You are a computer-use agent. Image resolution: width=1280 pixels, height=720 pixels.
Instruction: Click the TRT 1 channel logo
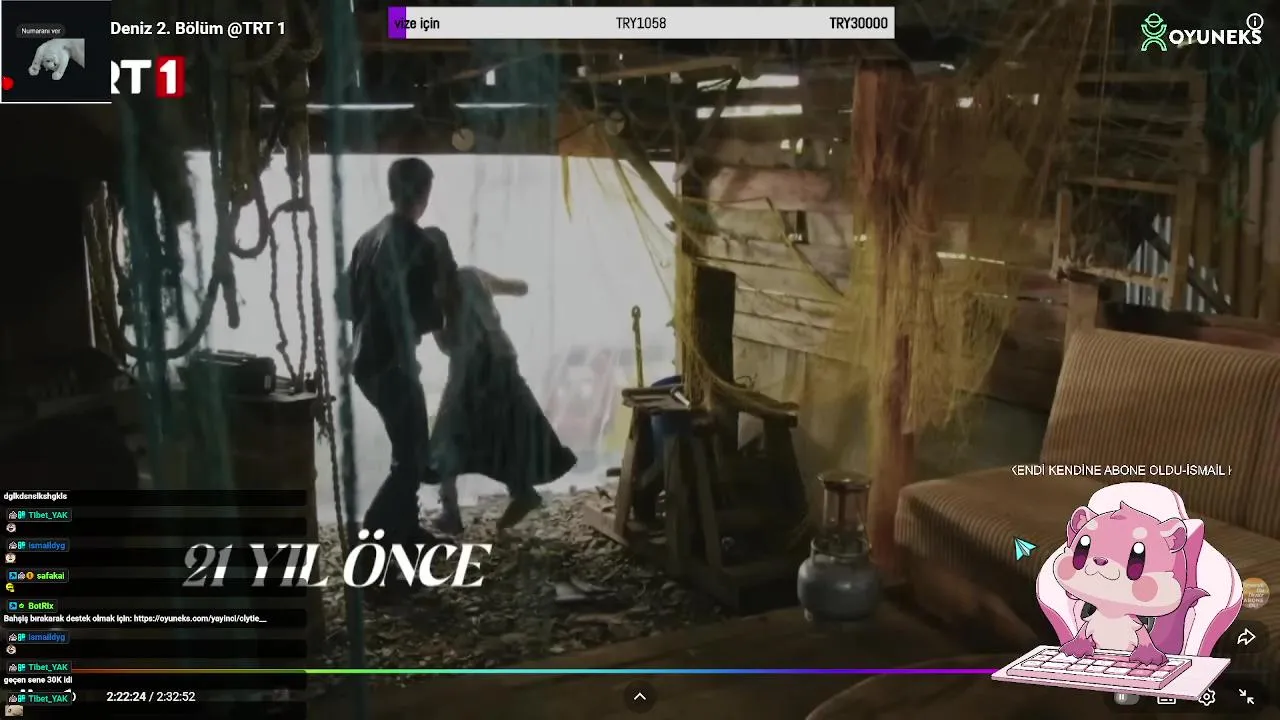click(147, 77)
